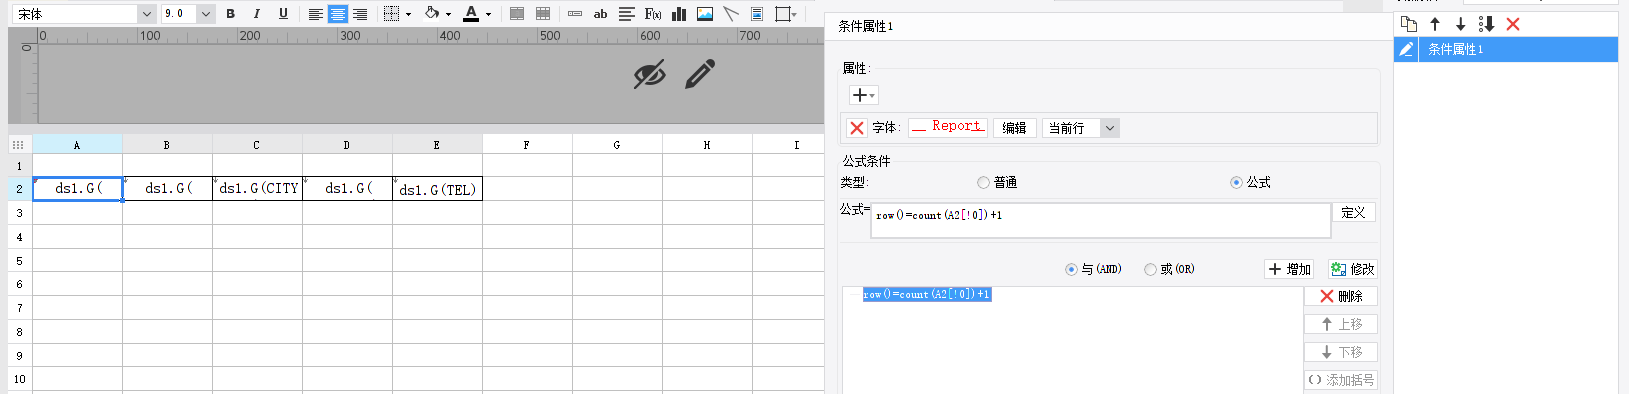Insert a chart using the bar chart icon
Screen dimensions: 1629x394
(x=679, y=14)
